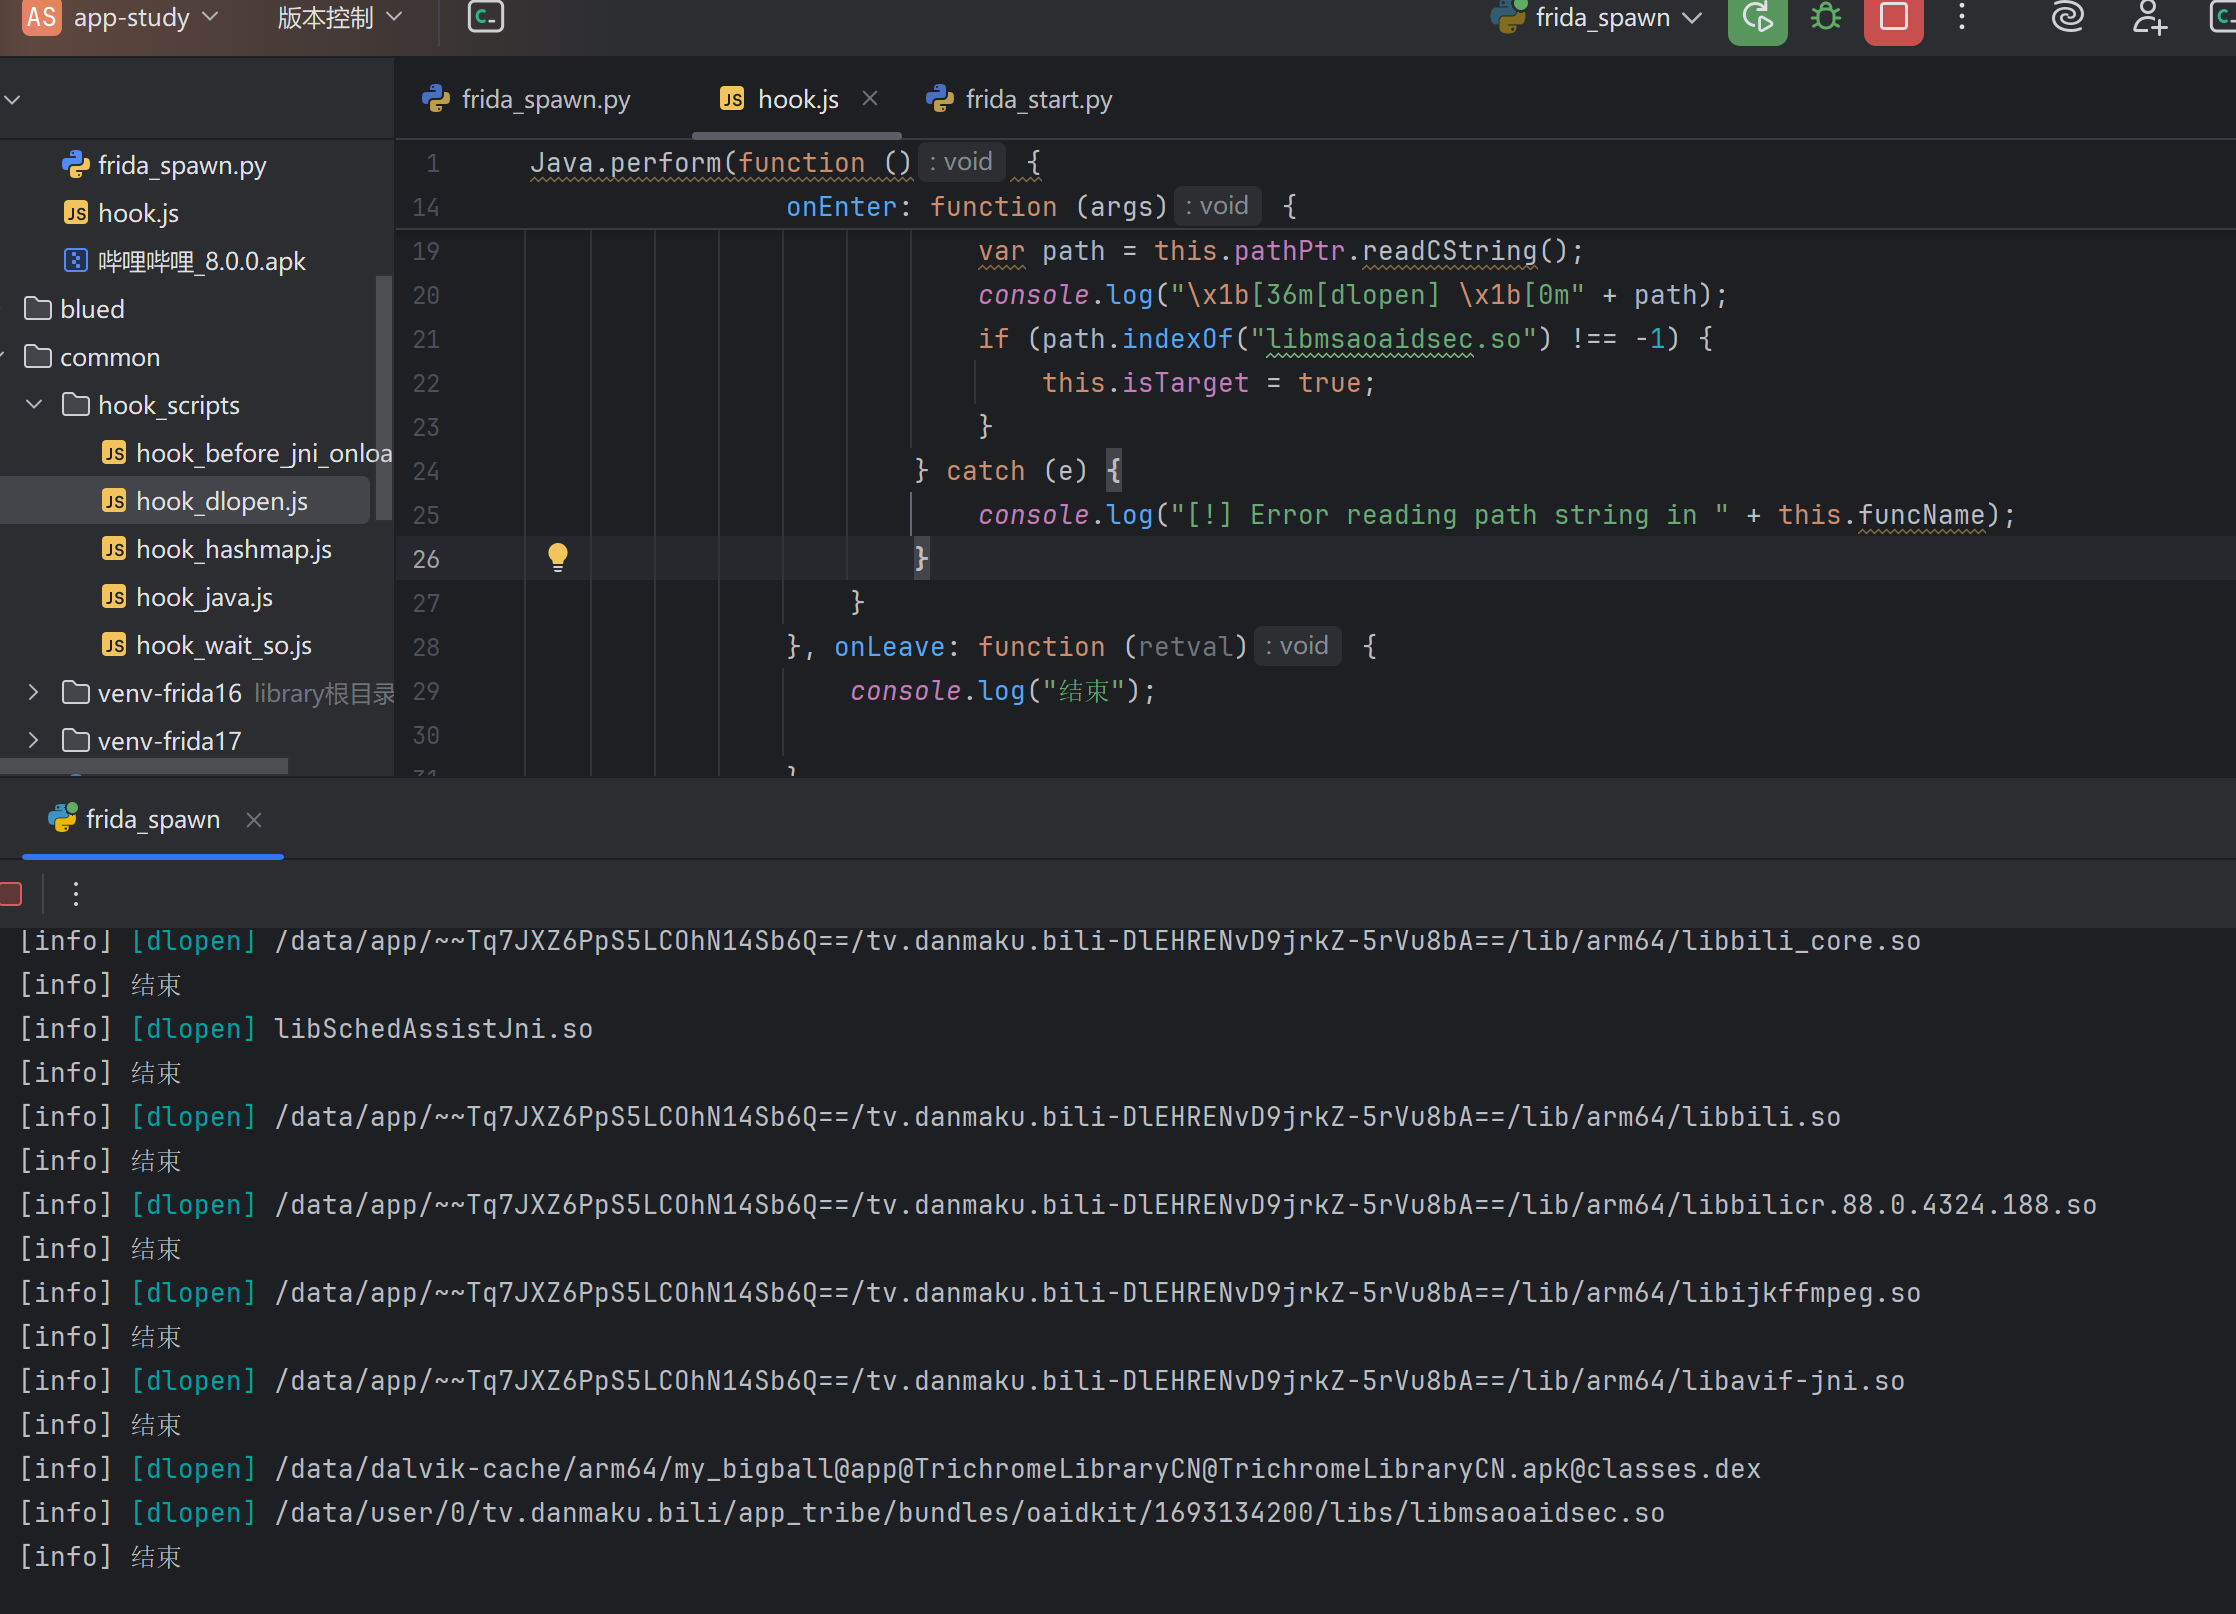Viewport: 2236px width, 1614px height.
Task: Open the frida_spawn run configuration dropdown
Action: [x=1597, y=17]
